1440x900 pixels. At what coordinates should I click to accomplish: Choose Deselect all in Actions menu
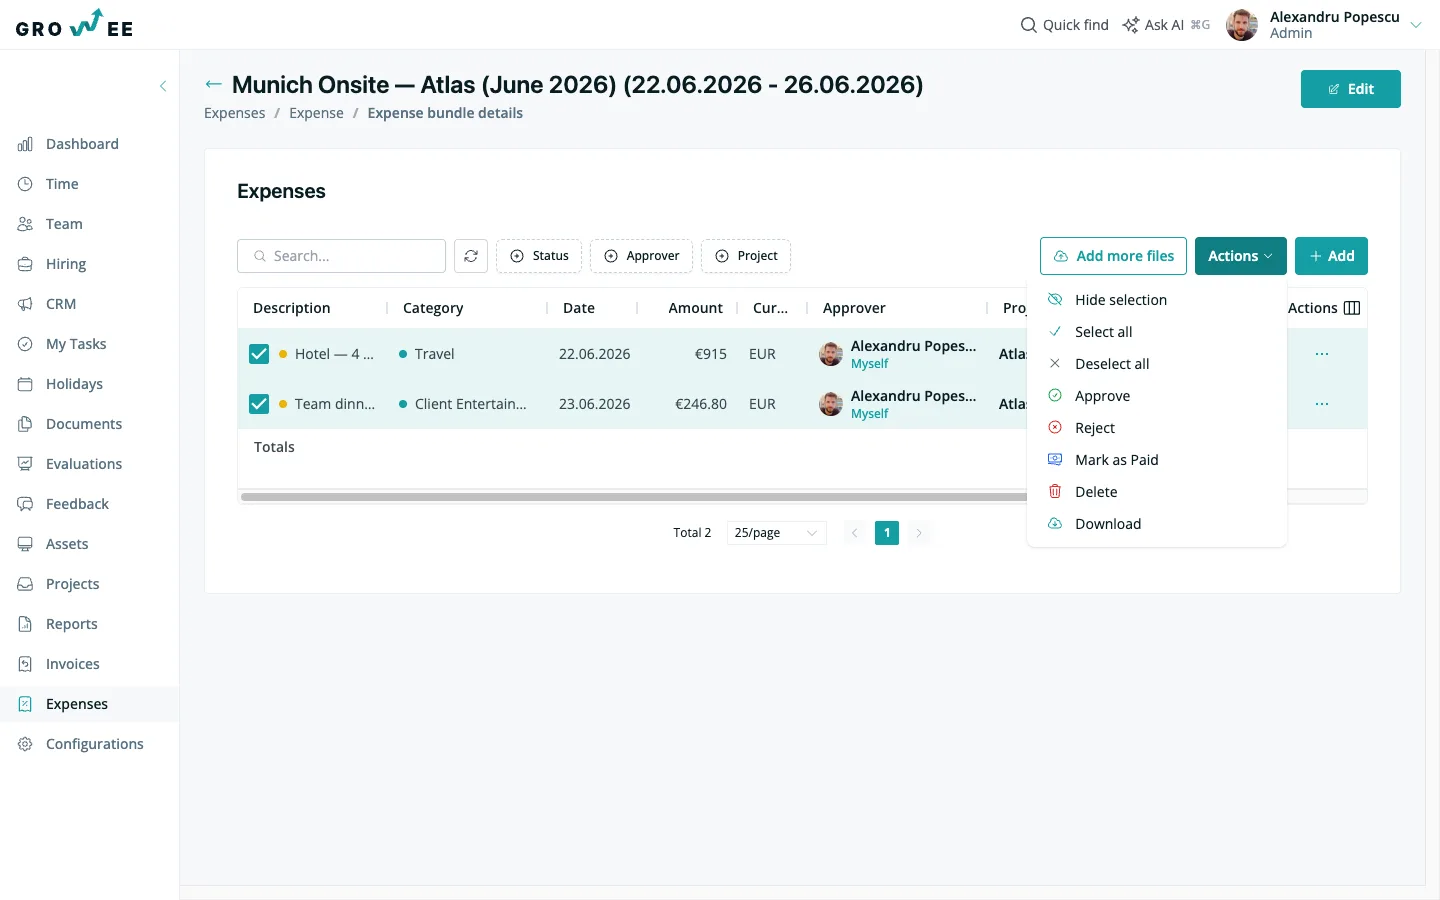[x=1157, y=364]
